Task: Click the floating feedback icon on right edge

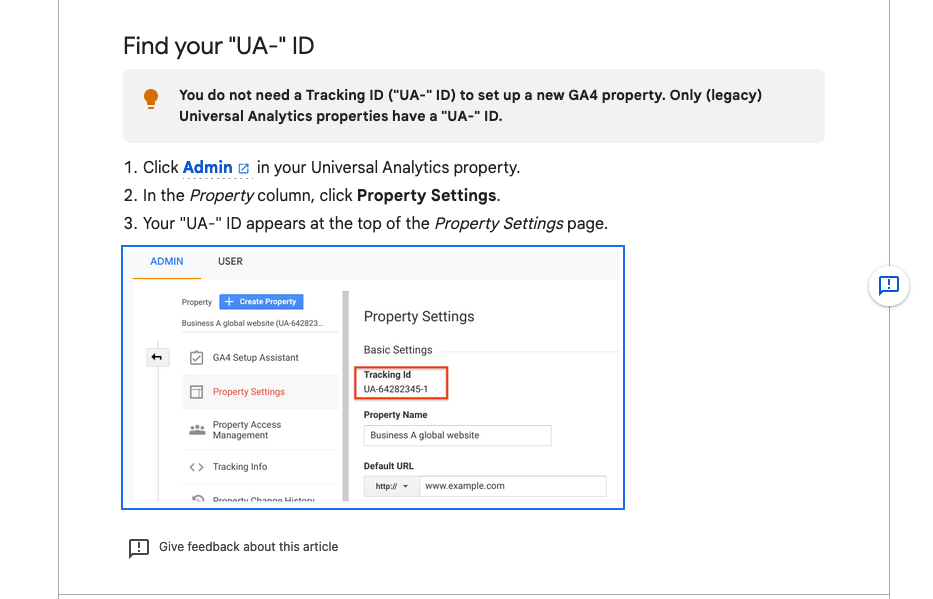Action: (x=888, y=286)
